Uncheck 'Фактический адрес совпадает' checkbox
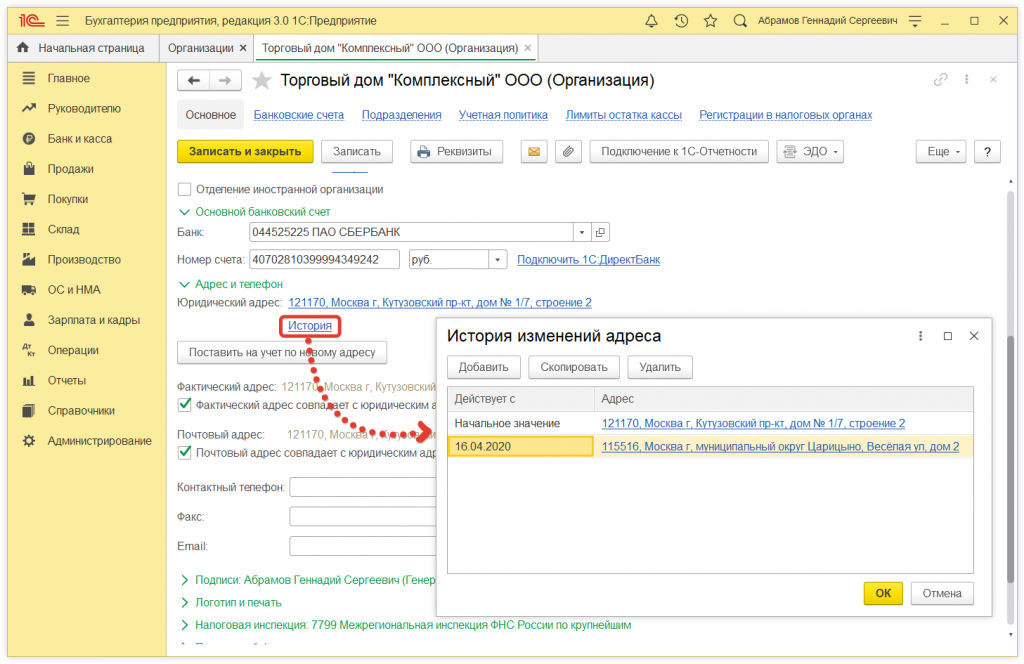The image size is (1024, 664). 184,405
